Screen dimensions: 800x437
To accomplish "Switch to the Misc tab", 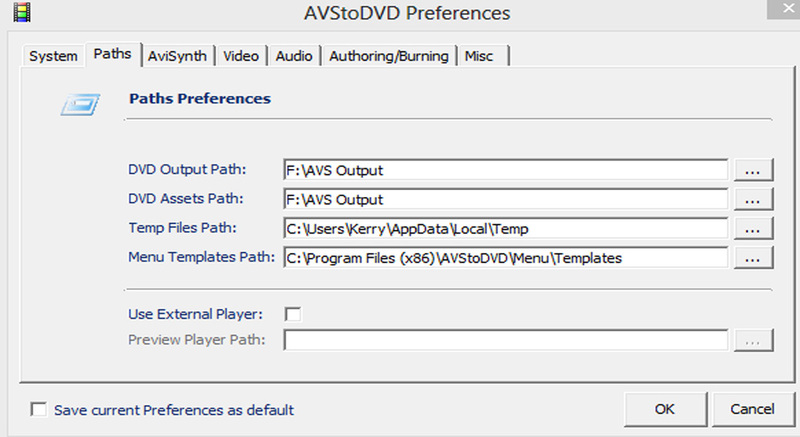I will 483,56.
